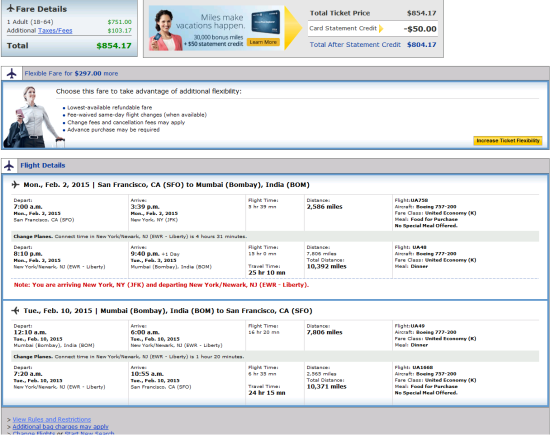Click the 9:40 p.m. +1 Day arrival
This screenshot has height=435, width=550.
(155, 254)
